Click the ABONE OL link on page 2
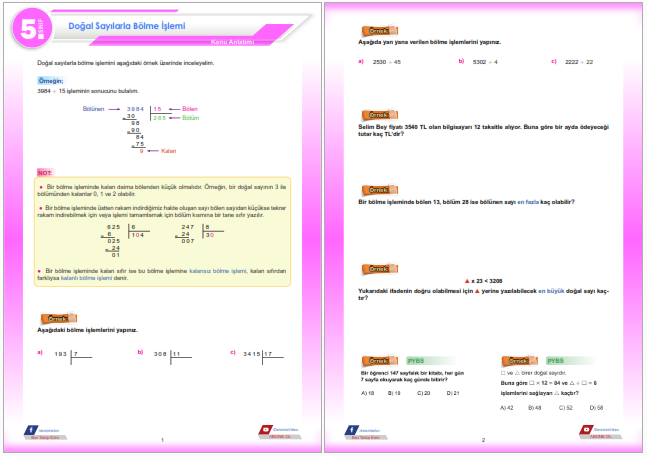The image size is (647, 456). click(x=601, y=437)
